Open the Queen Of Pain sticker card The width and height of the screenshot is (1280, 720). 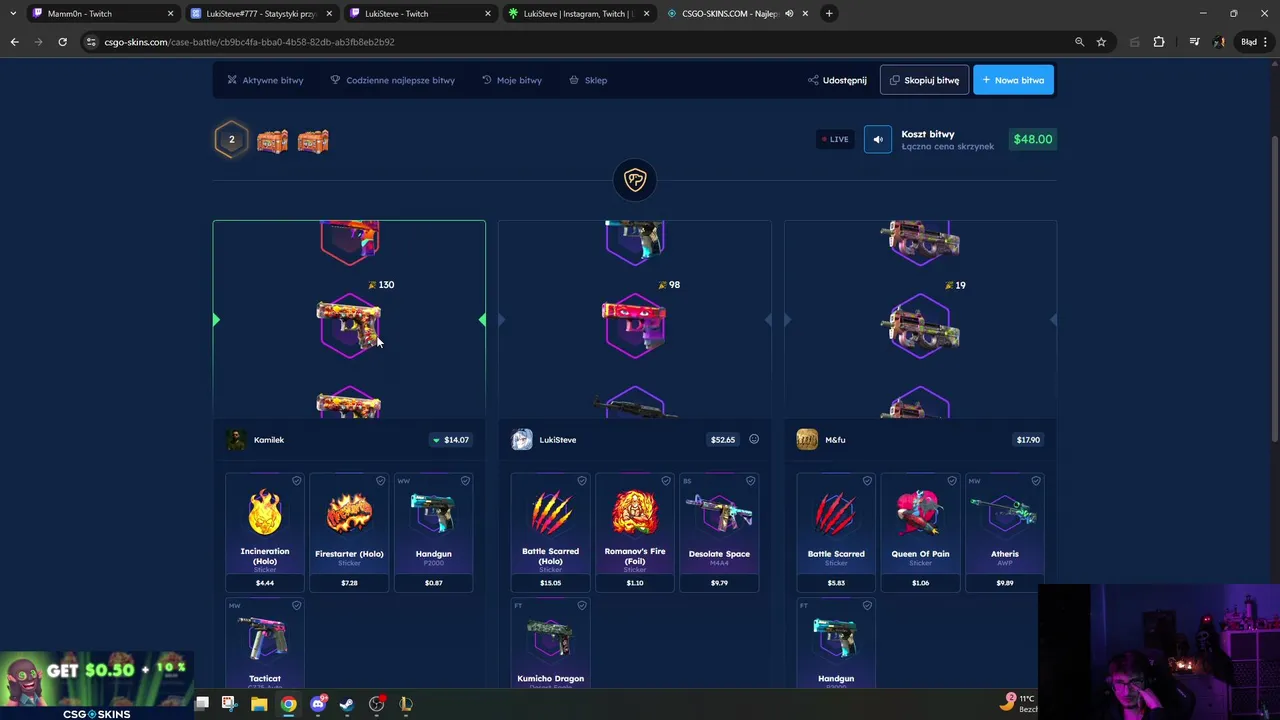[x=920, y=532]
